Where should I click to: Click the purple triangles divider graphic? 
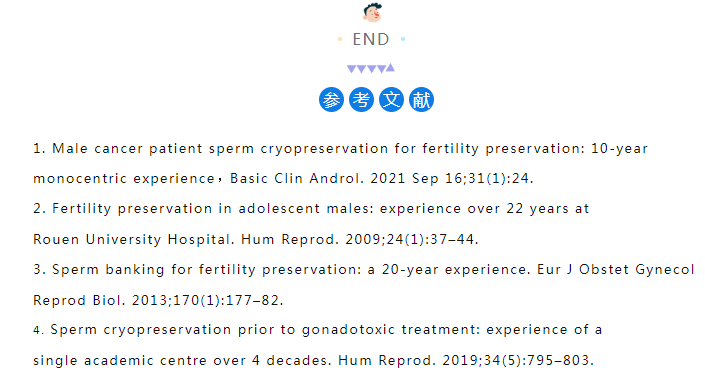point(371,68)
